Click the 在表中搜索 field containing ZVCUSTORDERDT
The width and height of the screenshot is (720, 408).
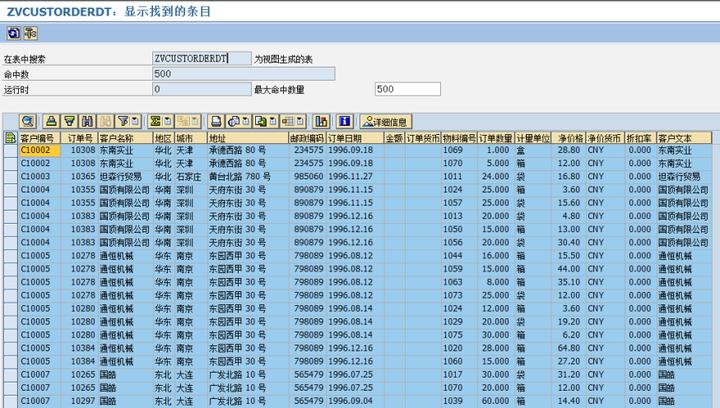point(202,58)
